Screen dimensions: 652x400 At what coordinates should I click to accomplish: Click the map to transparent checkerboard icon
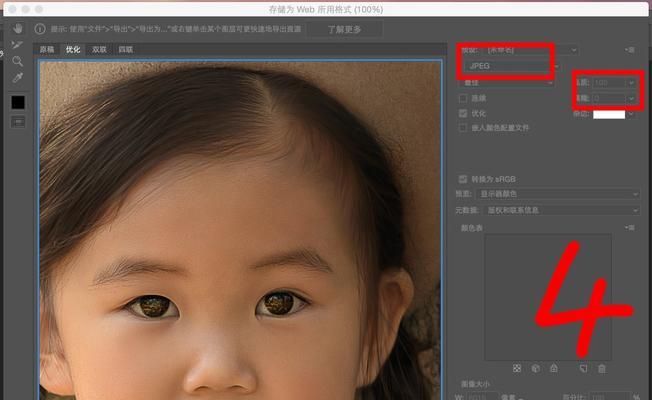click(x=517, y=368)
